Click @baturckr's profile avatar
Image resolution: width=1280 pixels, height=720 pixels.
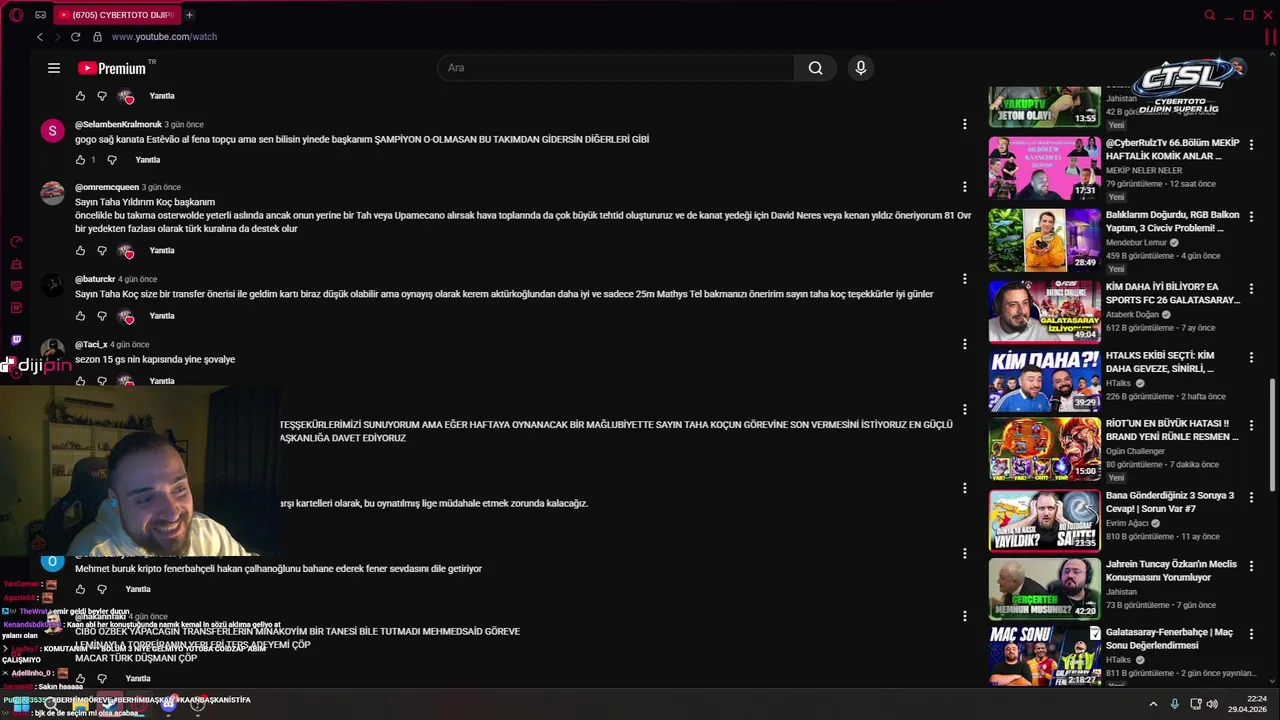click(x=52, y=285)
